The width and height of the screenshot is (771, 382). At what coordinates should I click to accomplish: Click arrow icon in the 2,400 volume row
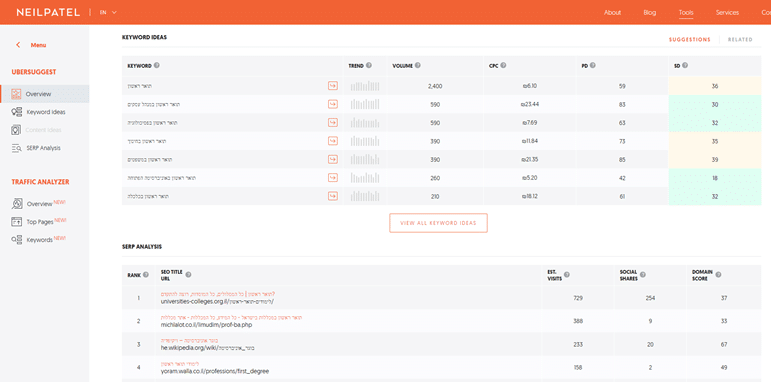coord(333,86)
